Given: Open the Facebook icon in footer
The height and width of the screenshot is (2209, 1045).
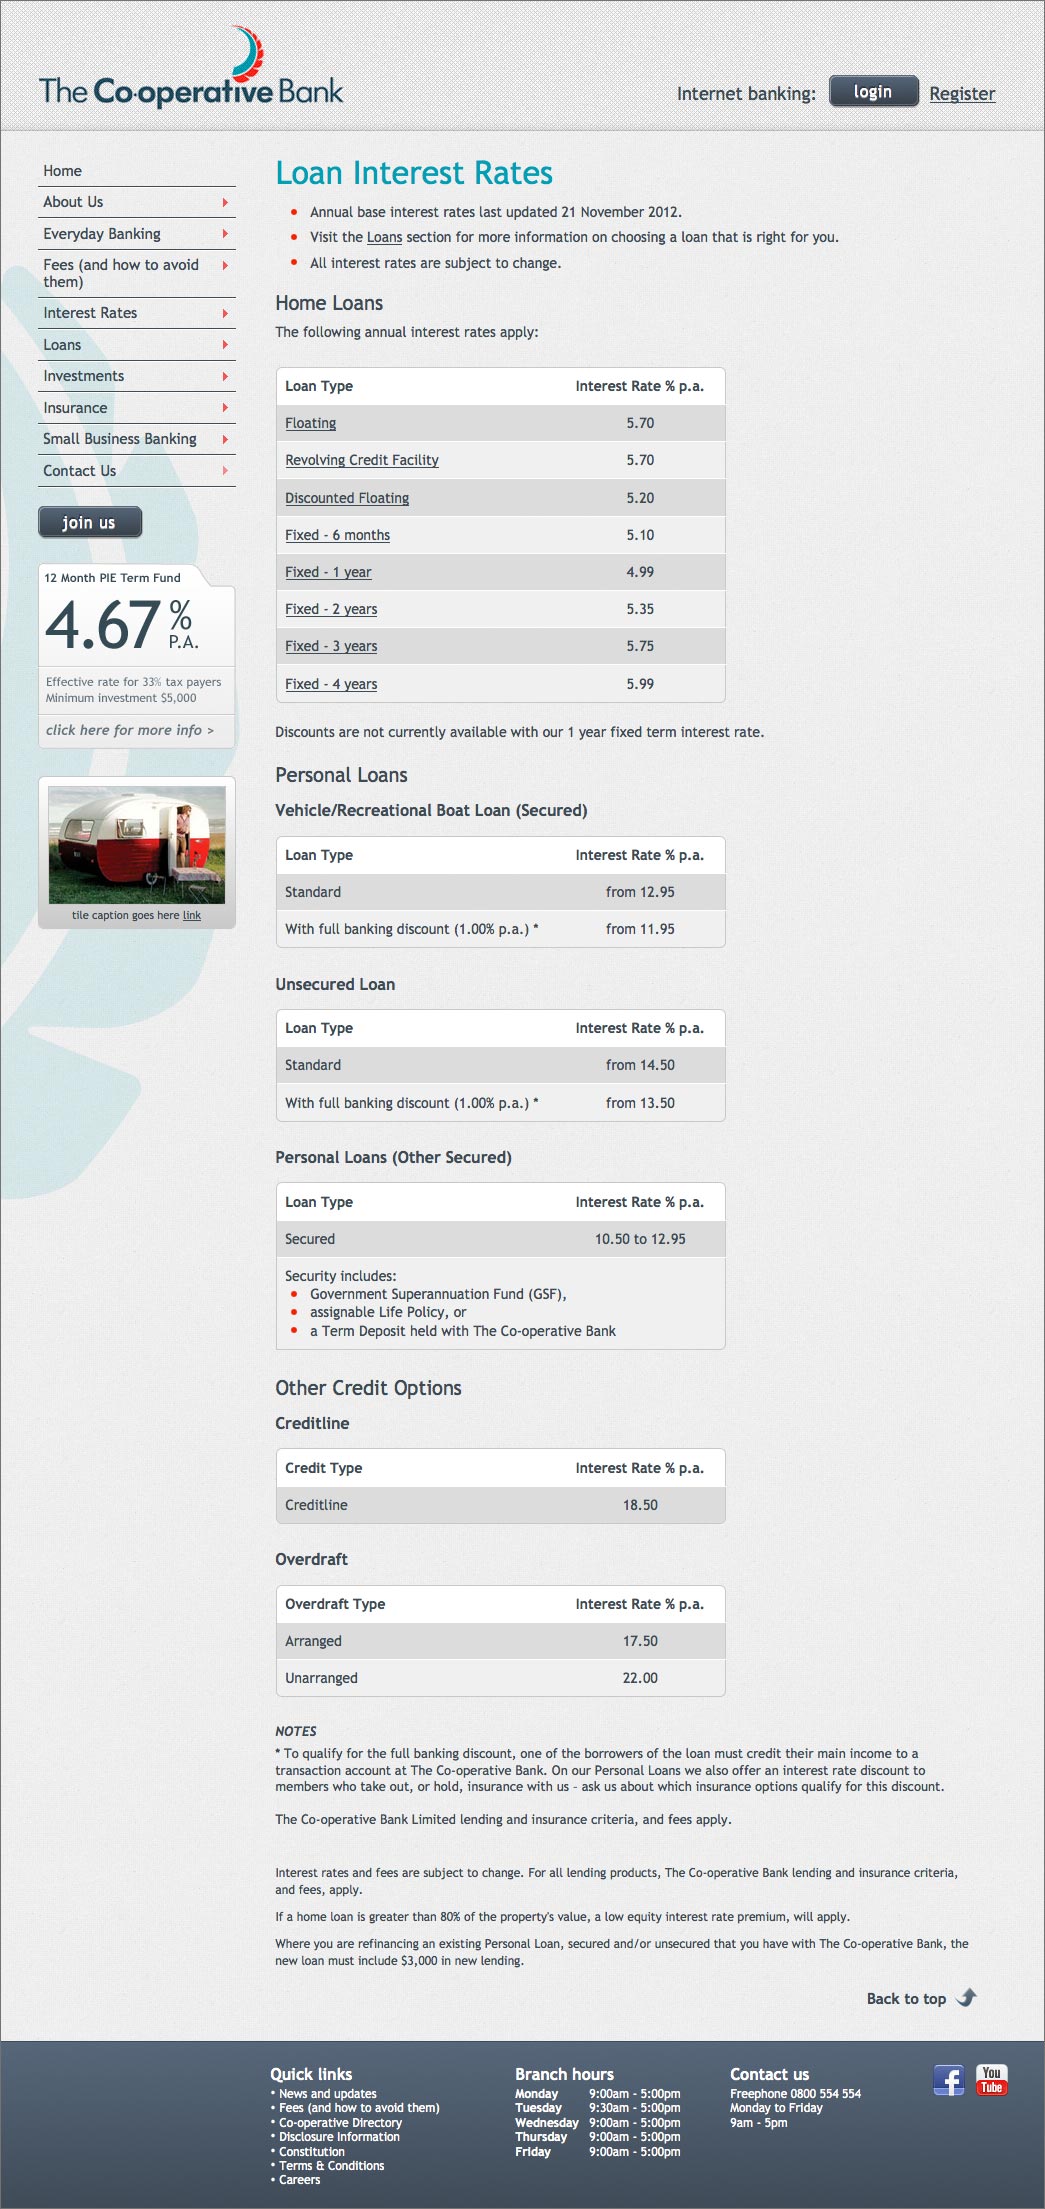Looking at the screenshot, I should pyautogui.click(x=948, y=2080).
